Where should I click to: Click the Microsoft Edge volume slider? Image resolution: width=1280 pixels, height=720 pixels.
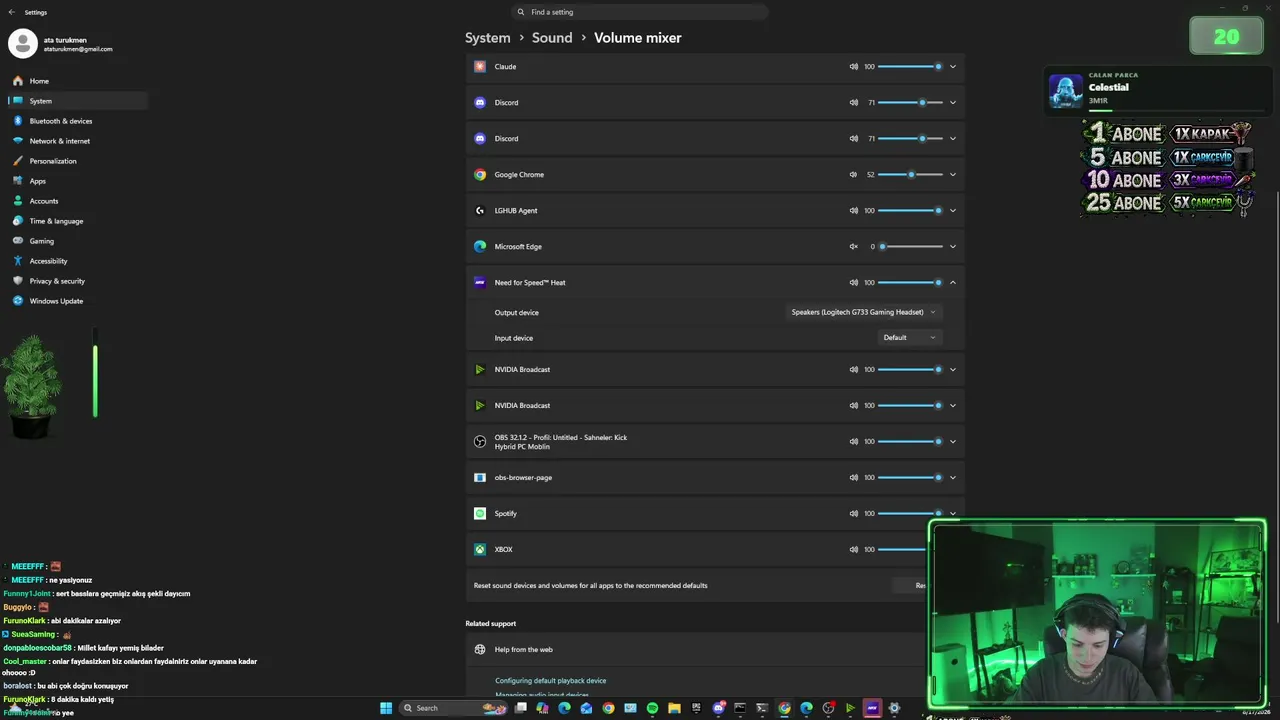coord(910,247)
